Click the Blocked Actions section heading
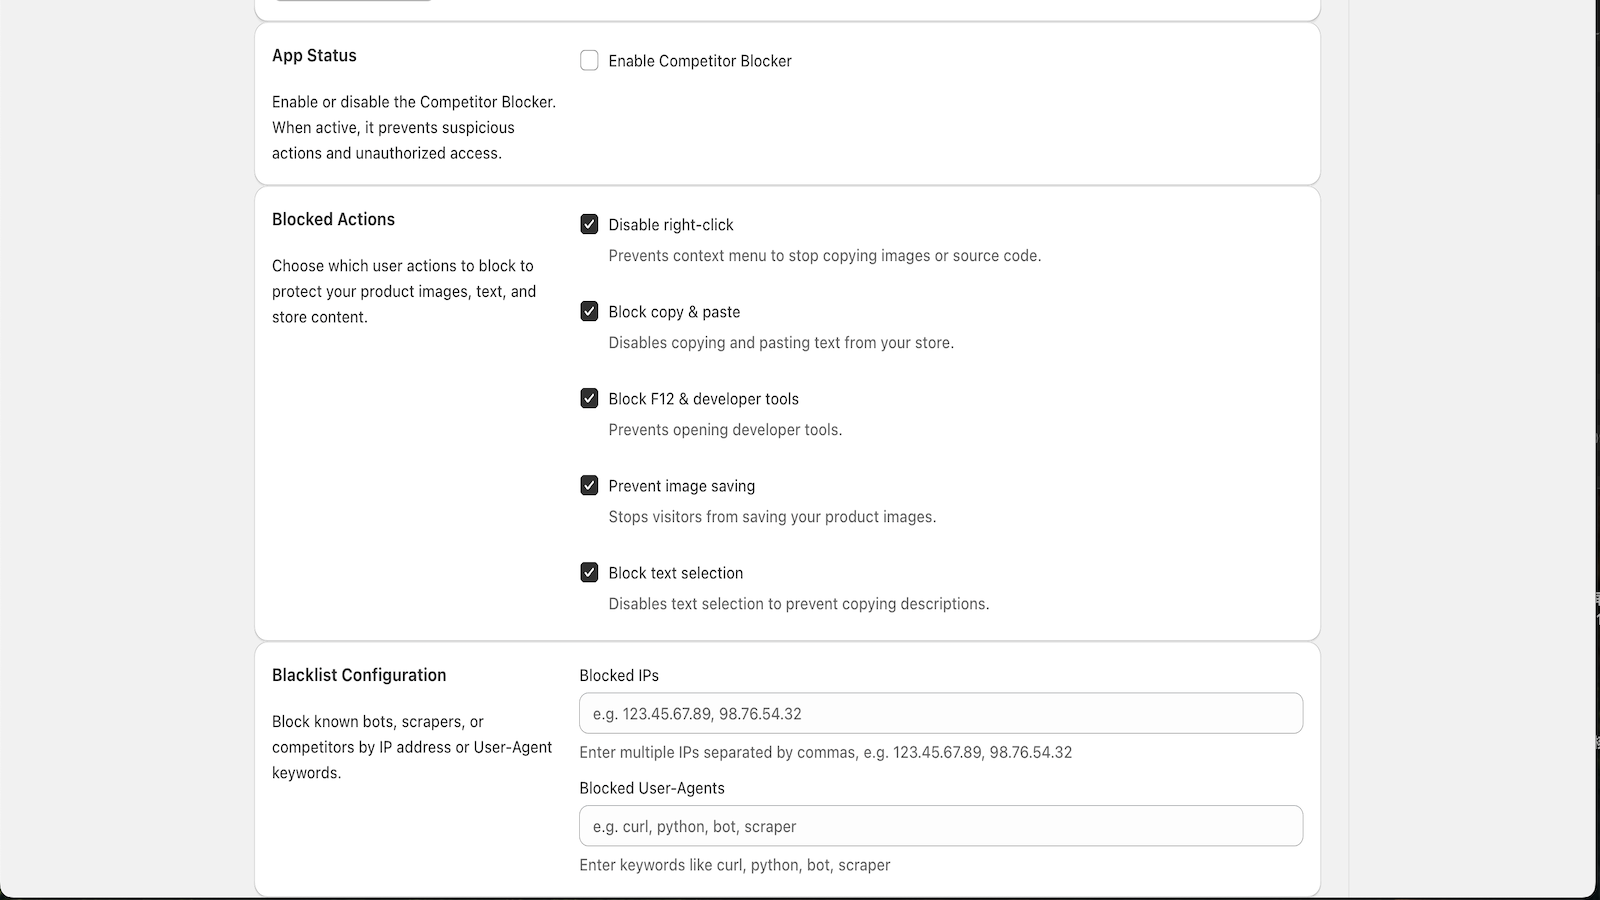Viewport: 1600px width, 900px height. pos(333,219)
